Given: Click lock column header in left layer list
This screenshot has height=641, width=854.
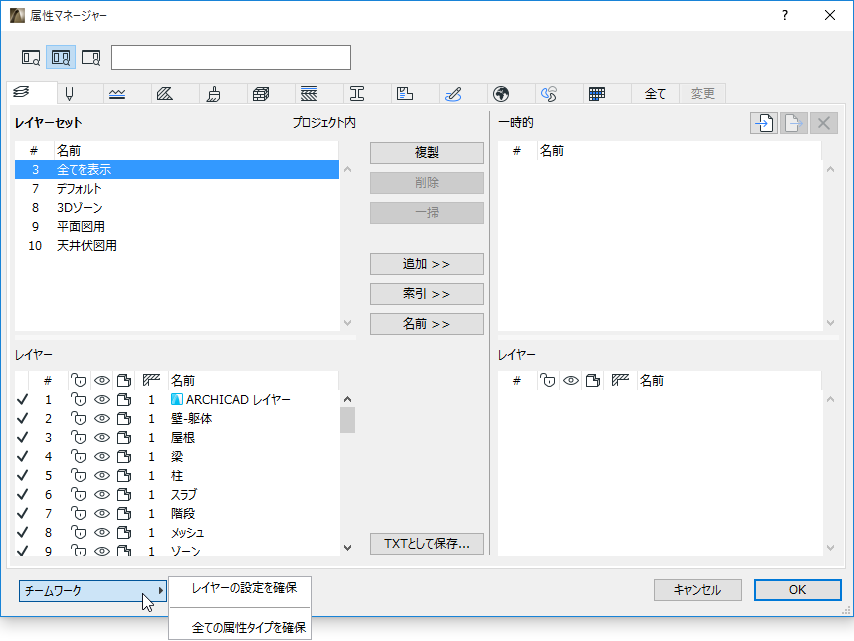Looking at the screenshot, I should click(x=79, y=381).
